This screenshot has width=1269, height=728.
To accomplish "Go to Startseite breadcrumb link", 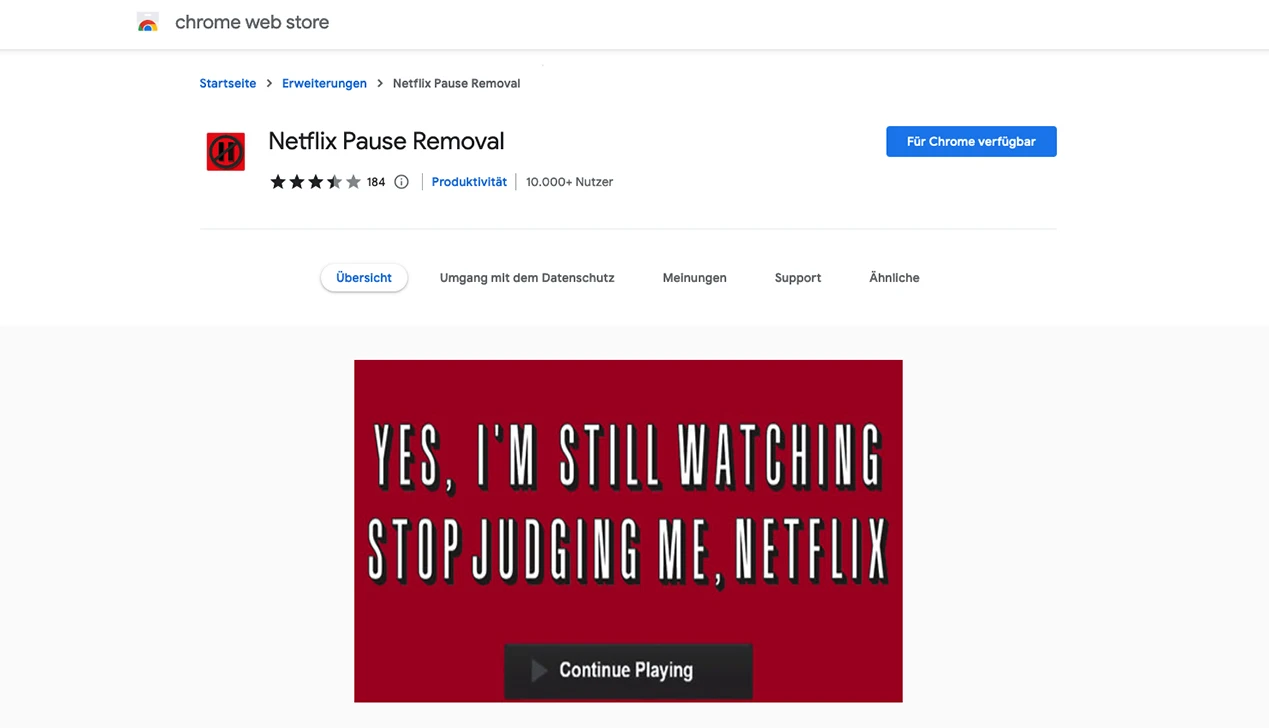I will coord(228,83).
